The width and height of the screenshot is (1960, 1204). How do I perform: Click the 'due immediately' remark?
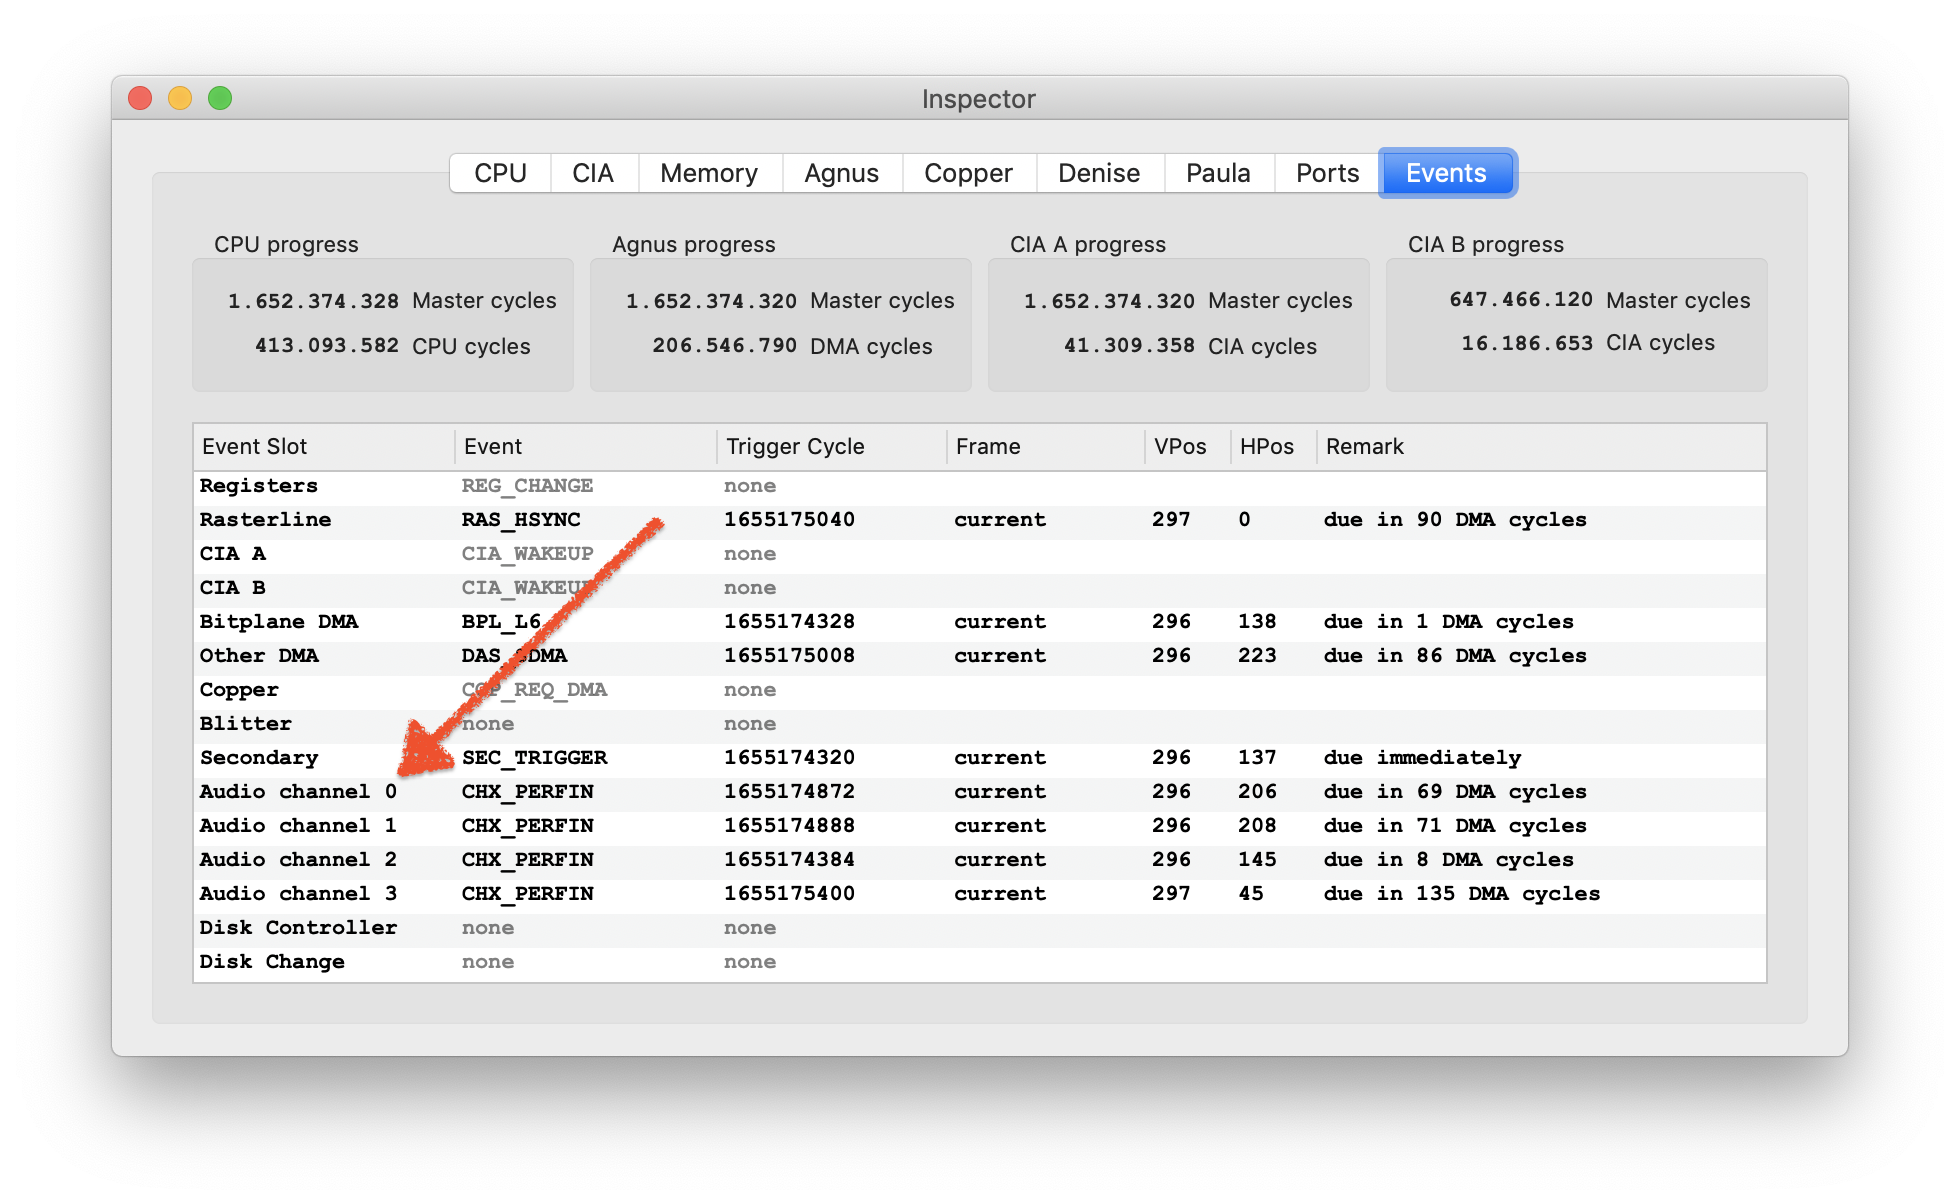pyautogui.click(x=1422, y=758)
